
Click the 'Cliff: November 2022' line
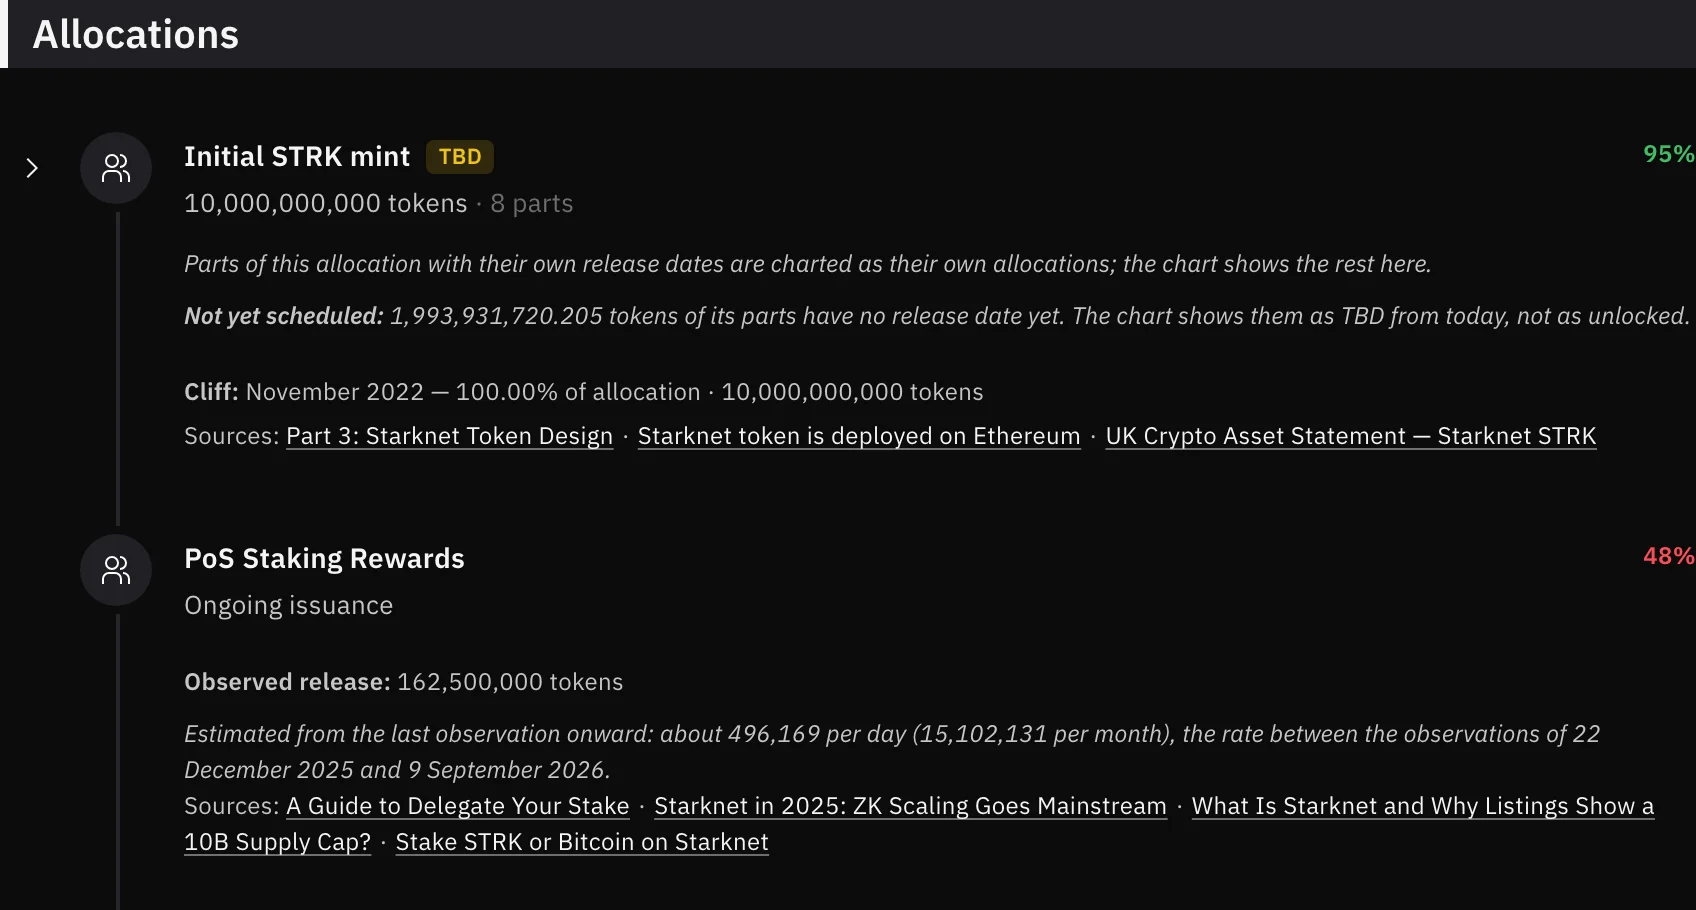coord(584,392)
